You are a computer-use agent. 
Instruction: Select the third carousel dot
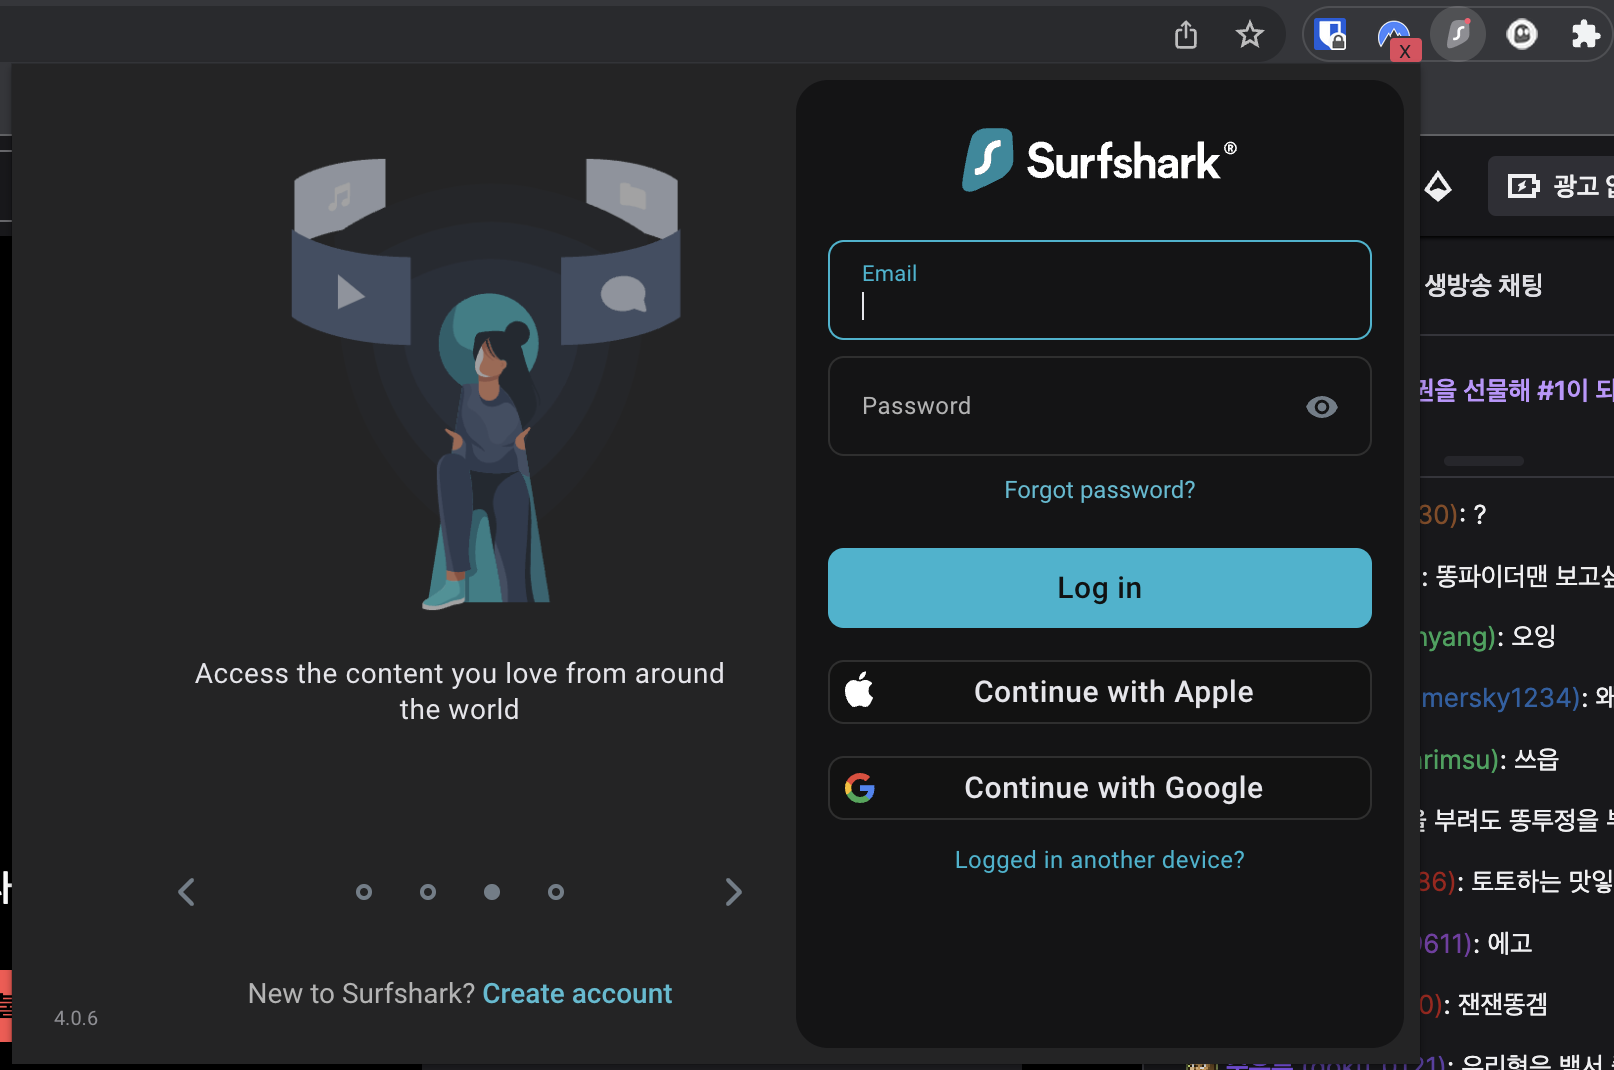tap(492, 892)
